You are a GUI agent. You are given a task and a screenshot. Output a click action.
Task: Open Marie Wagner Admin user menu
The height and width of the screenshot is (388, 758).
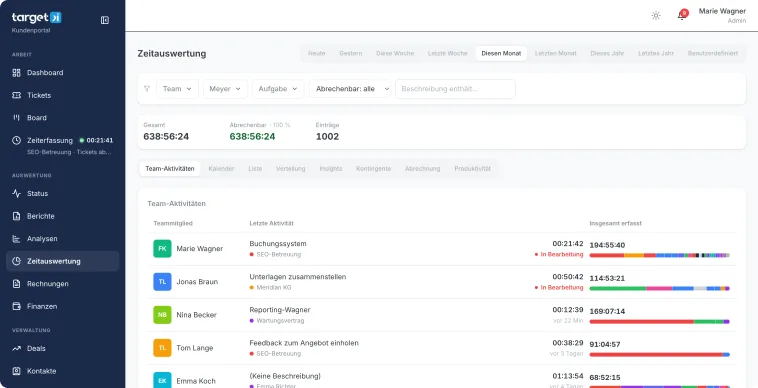click(x=722, y=15)
